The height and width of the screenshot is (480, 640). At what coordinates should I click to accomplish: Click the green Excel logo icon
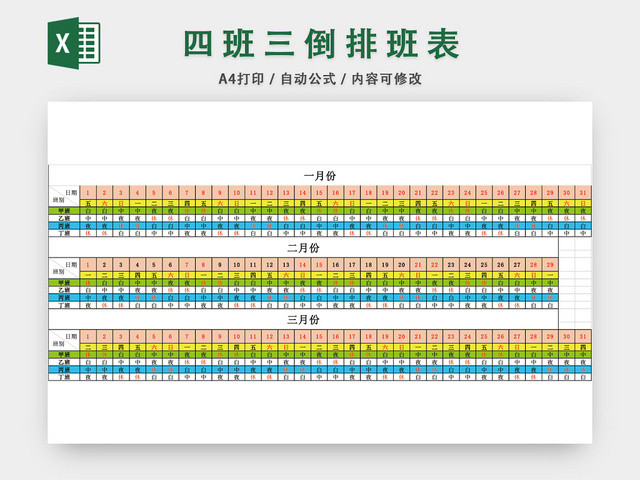pos(74,43)
